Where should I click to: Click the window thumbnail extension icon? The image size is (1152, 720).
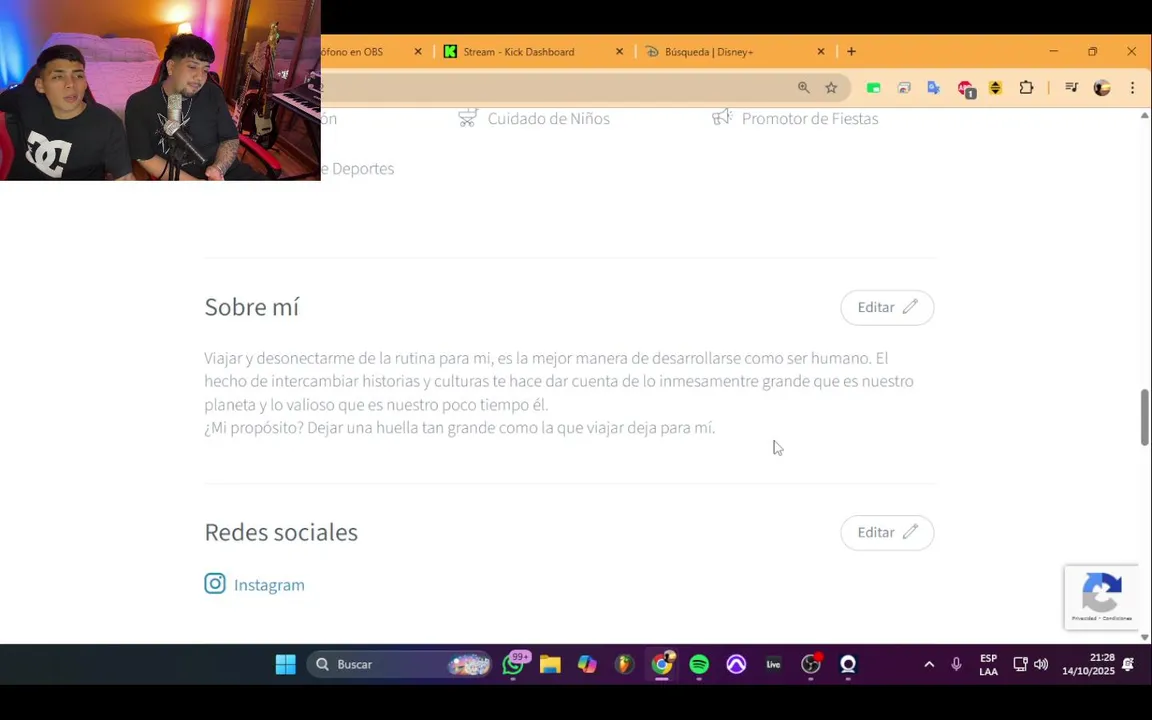tap(904, 87)
